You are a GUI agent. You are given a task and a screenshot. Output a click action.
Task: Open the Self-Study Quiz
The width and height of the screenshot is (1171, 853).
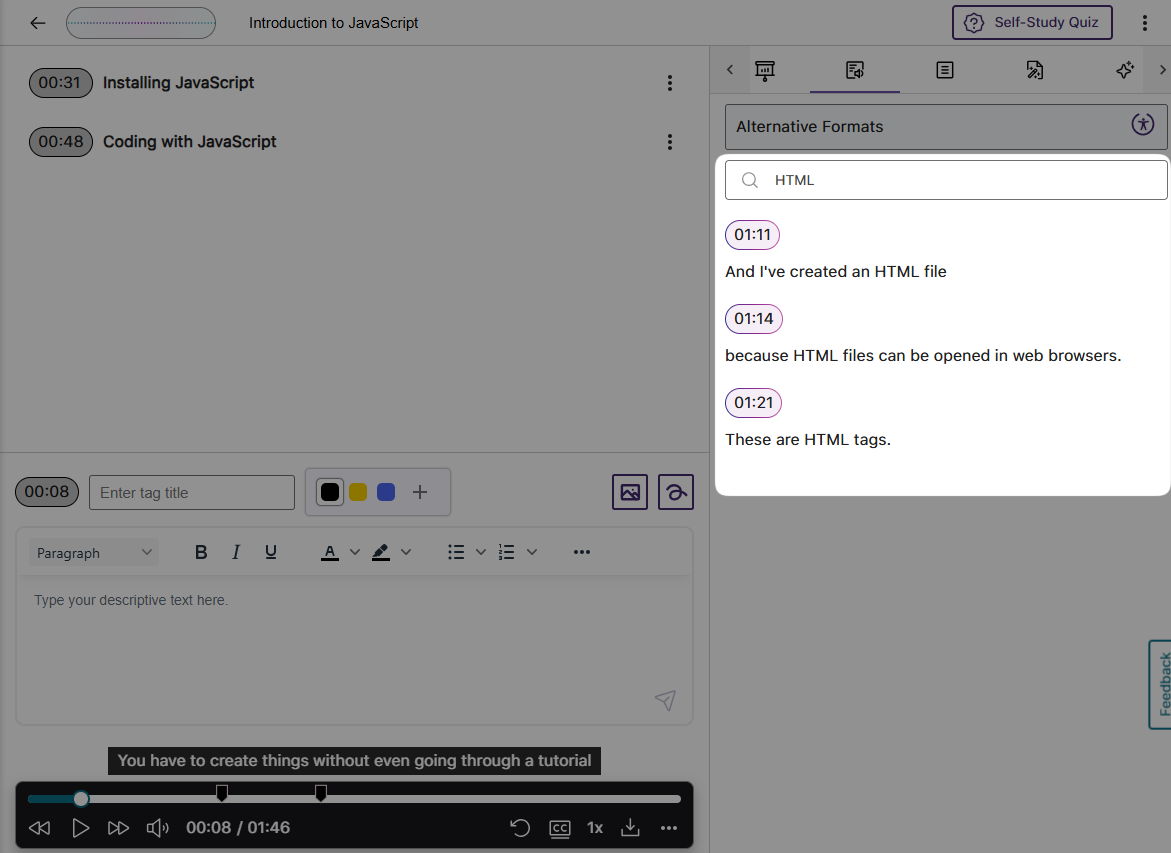(x=1032, y=22)
